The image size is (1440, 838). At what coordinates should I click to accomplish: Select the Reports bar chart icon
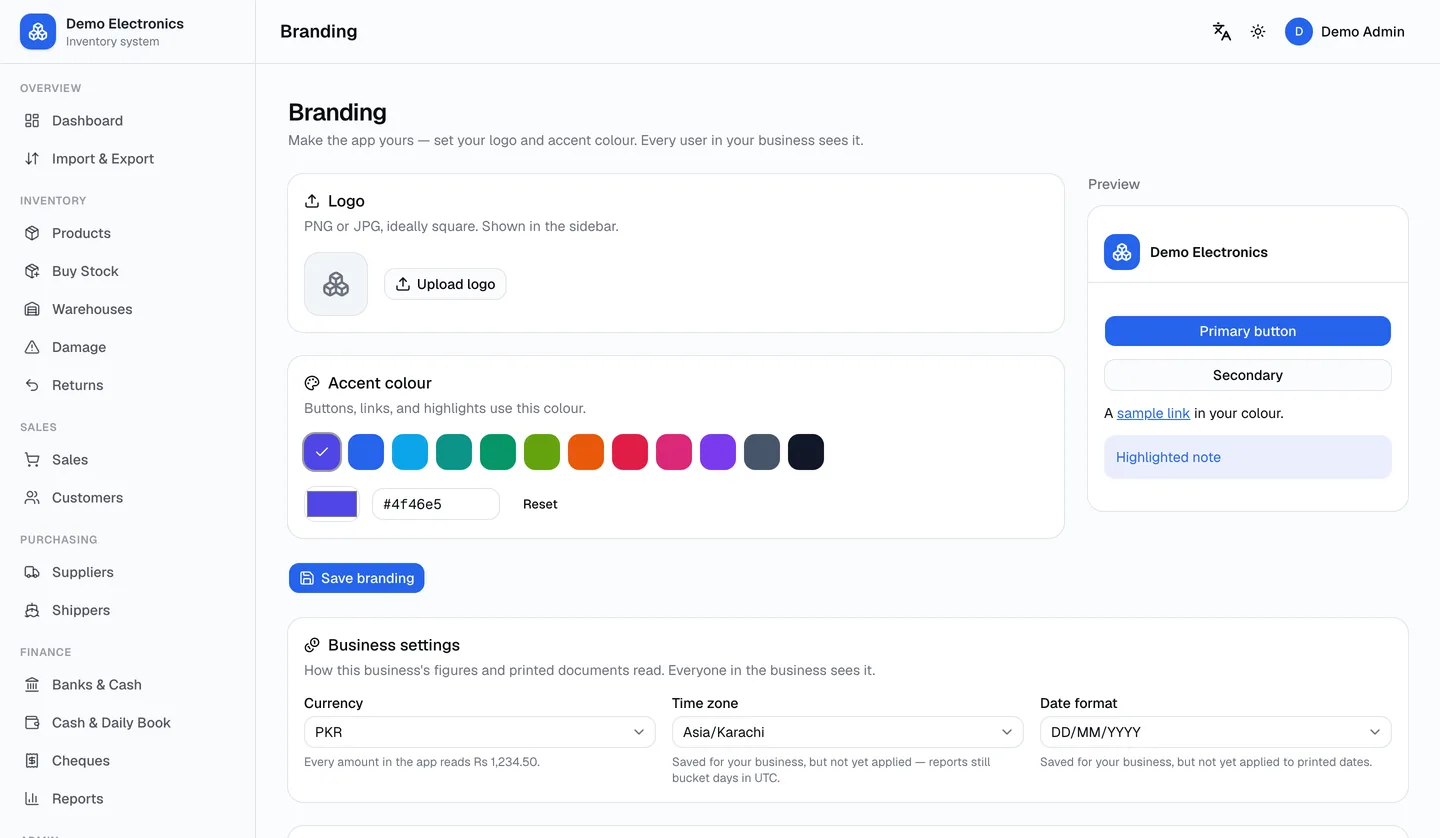pos(32,799)
